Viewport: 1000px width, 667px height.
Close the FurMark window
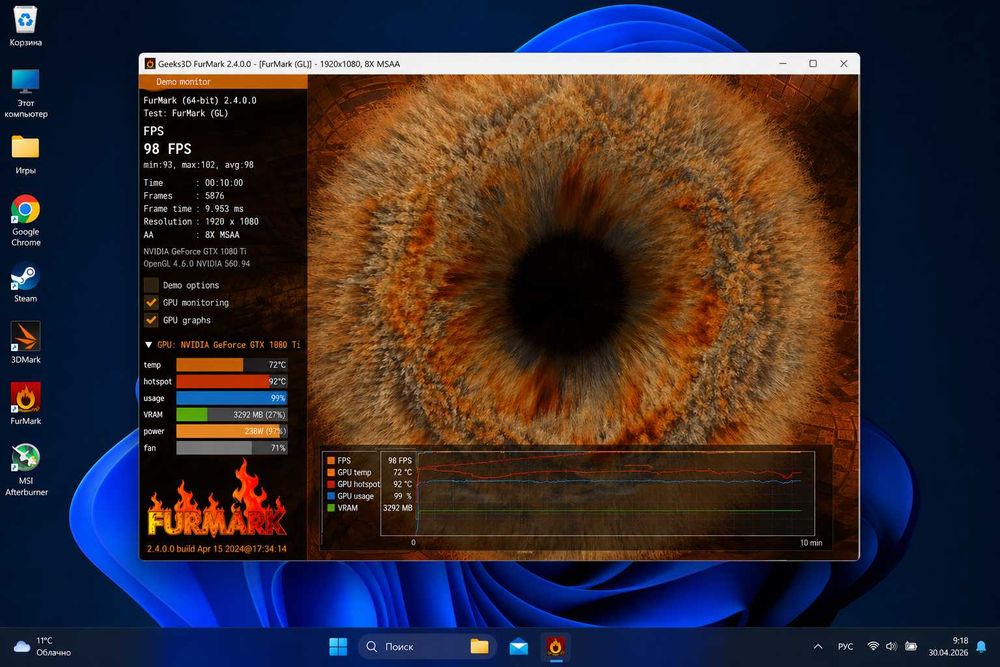[x=844, y=64]
